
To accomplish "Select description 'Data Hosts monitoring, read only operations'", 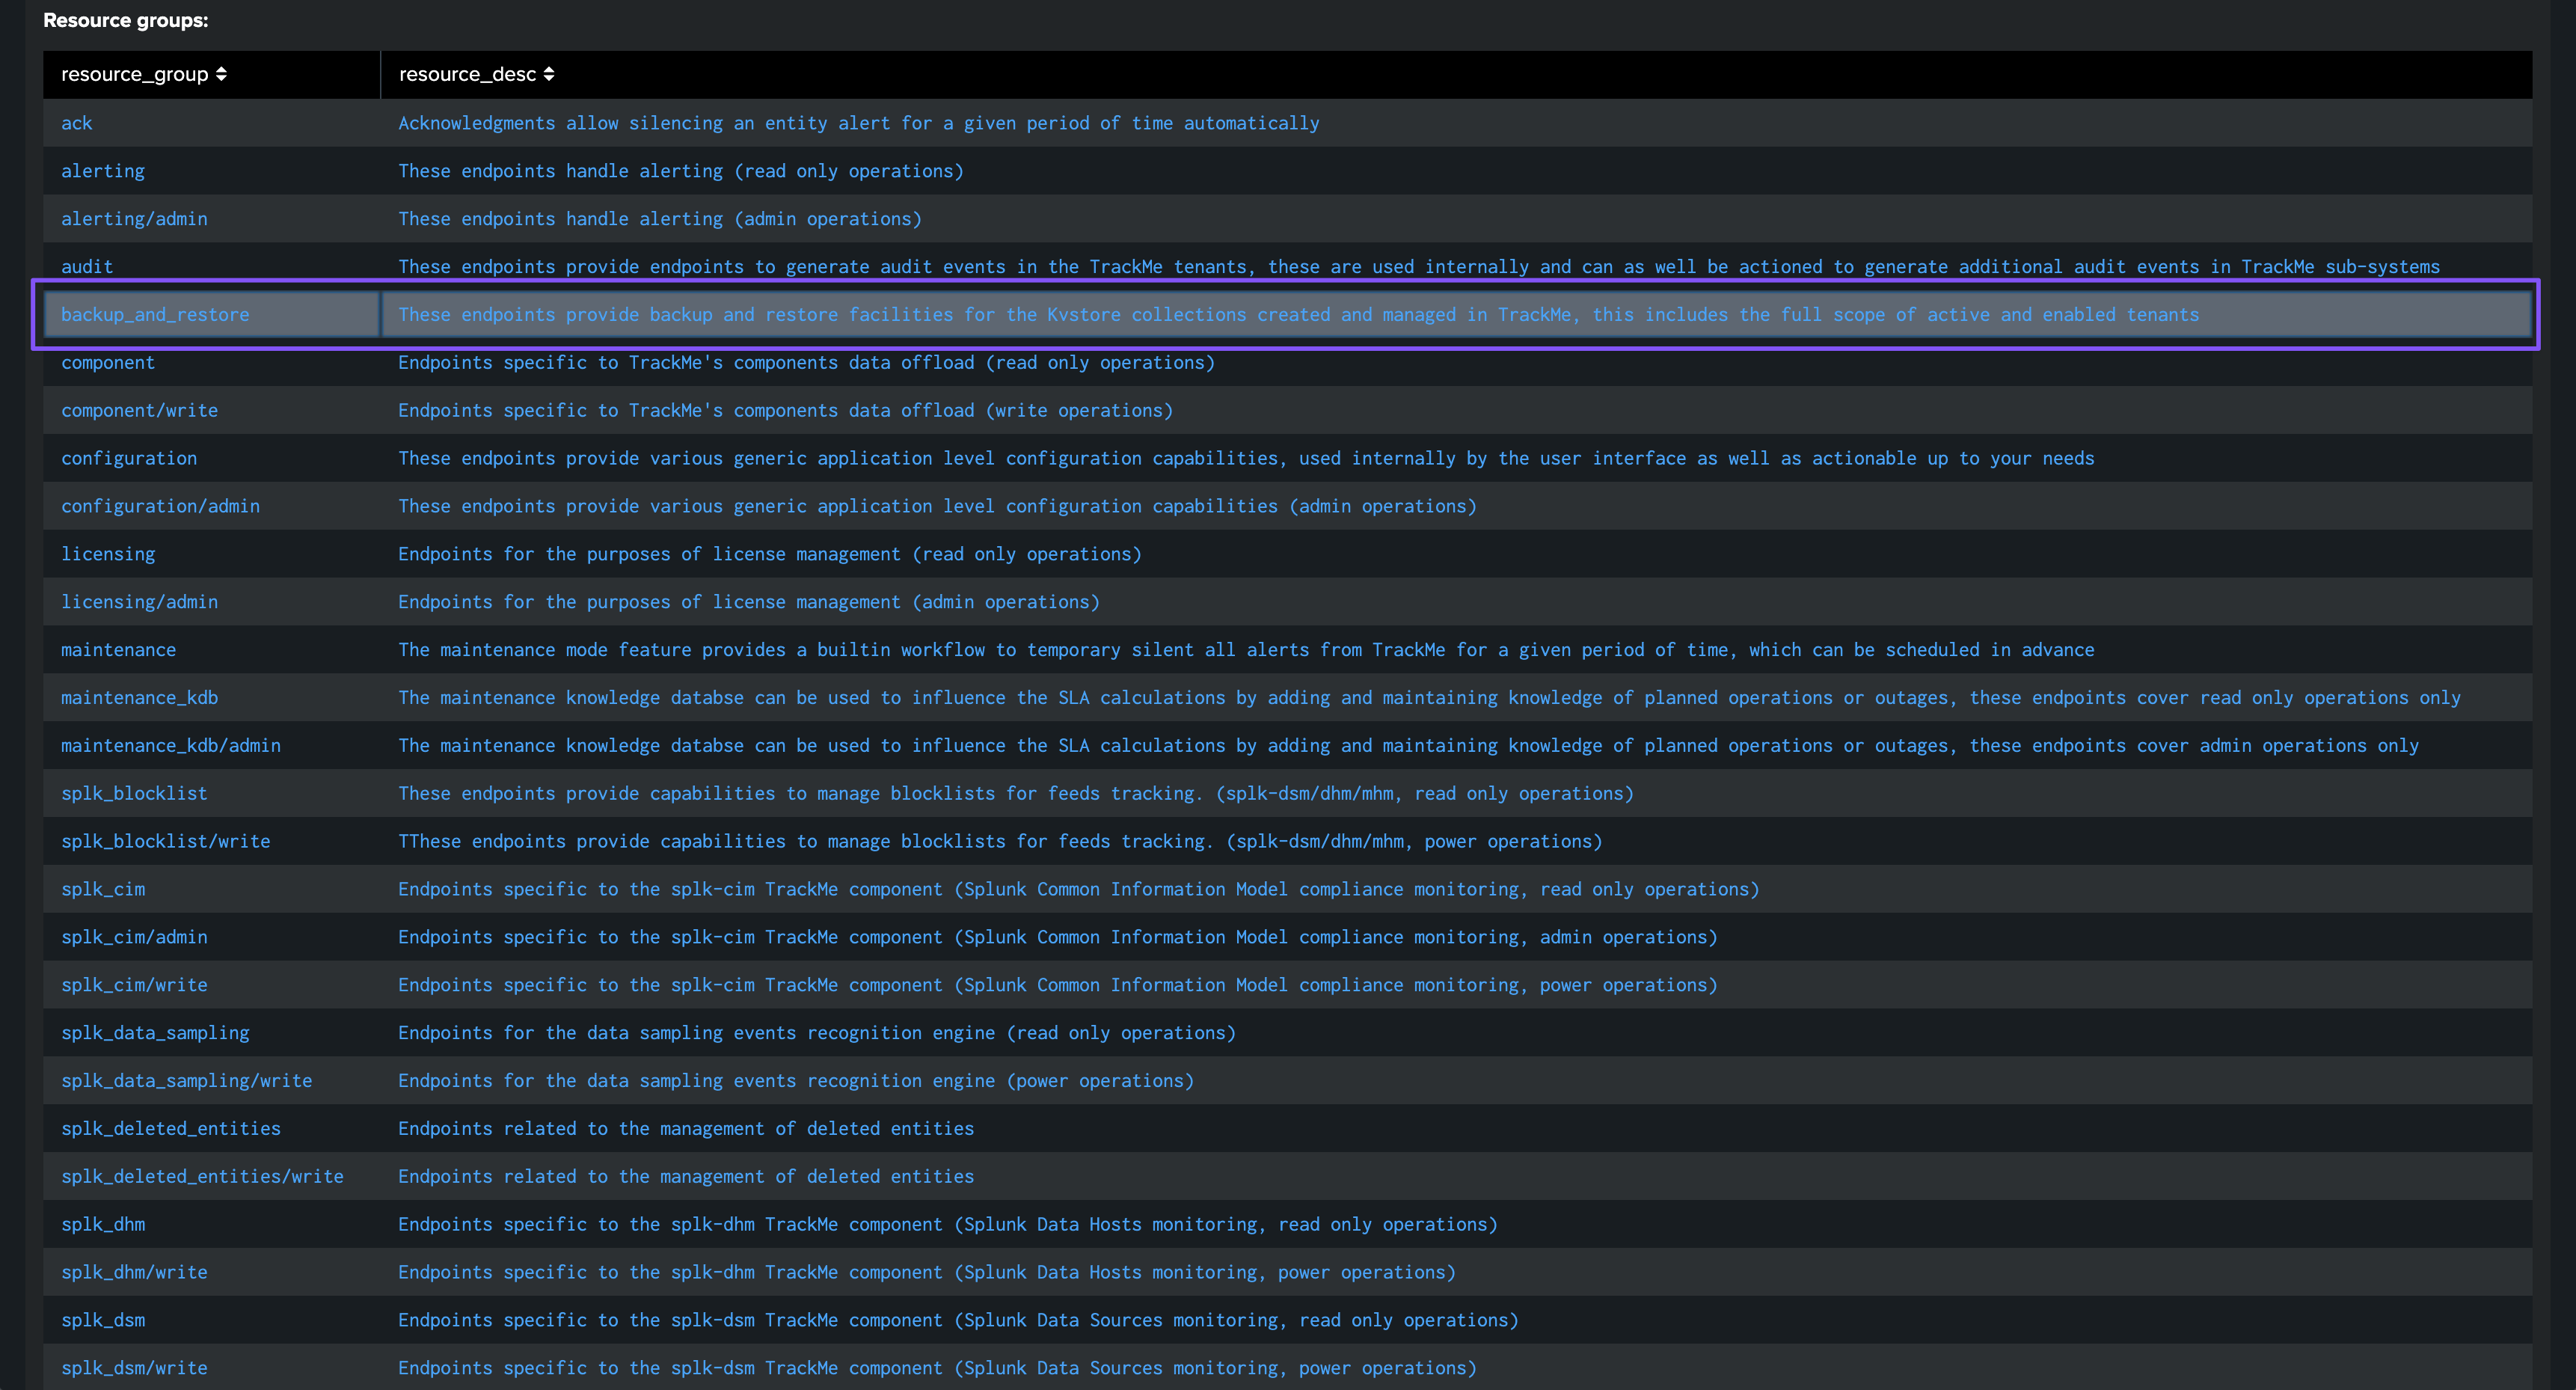I will [948, 1225].
